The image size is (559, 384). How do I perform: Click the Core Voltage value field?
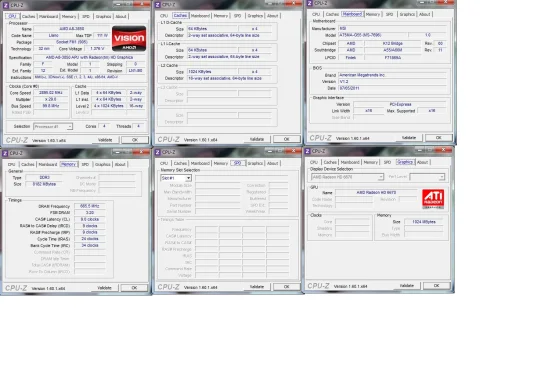(97, 48)
